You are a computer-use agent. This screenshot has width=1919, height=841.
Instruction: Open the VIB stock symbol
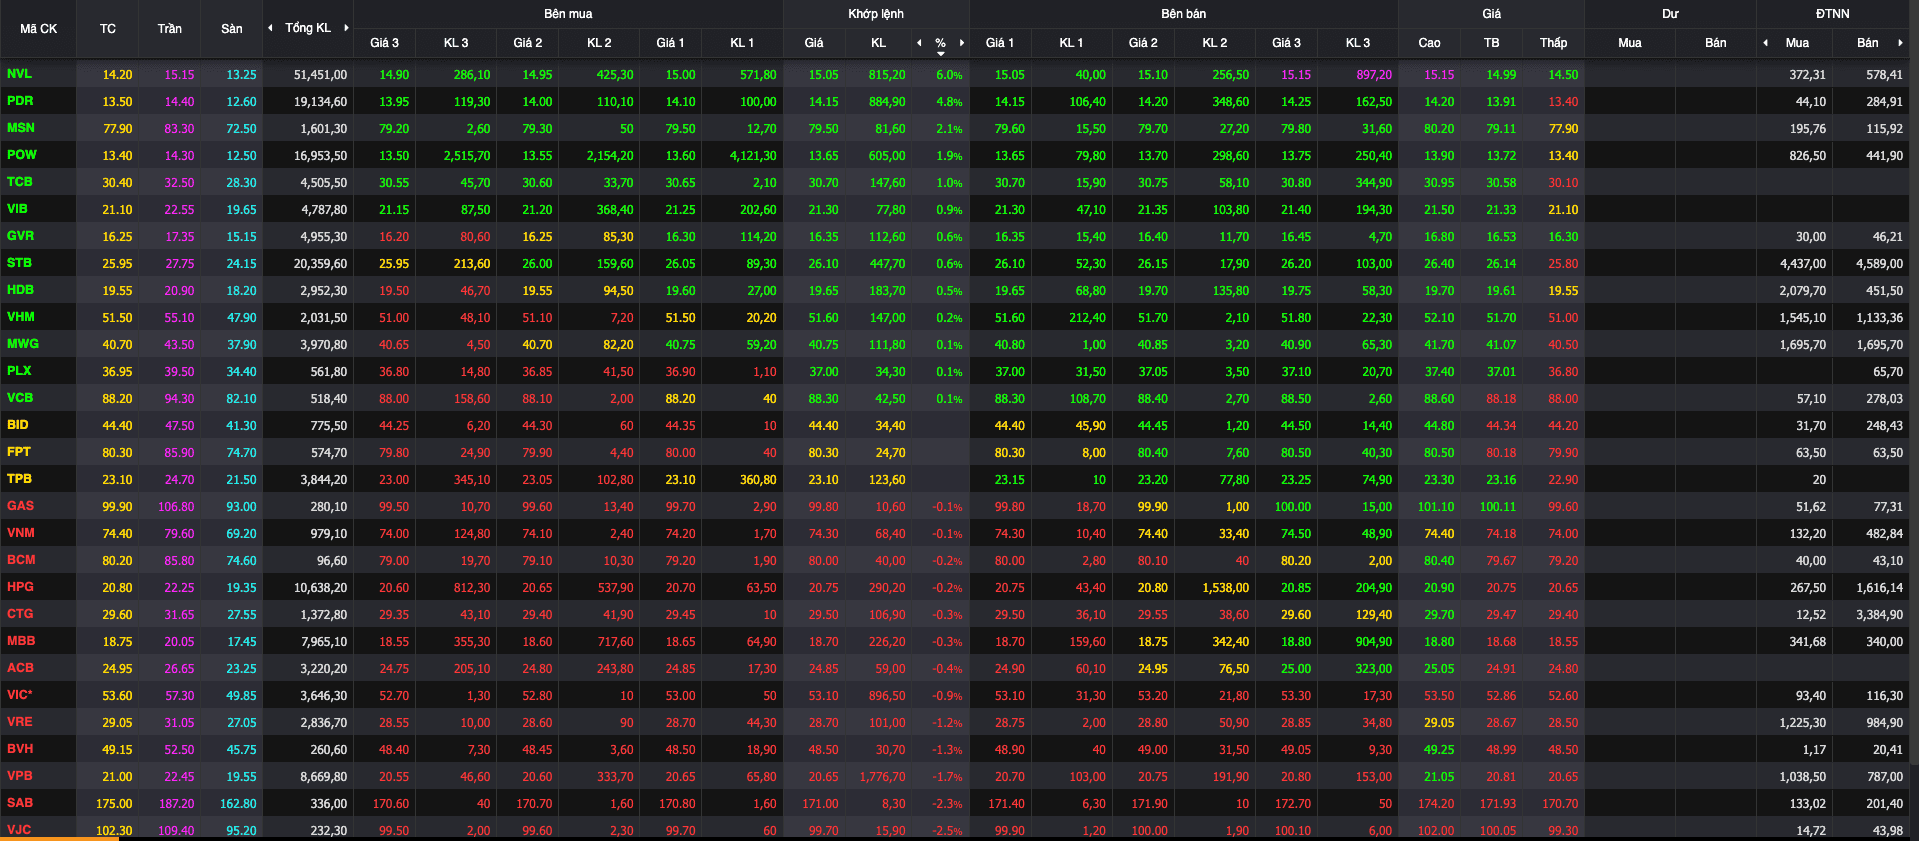tap(17, 209)
